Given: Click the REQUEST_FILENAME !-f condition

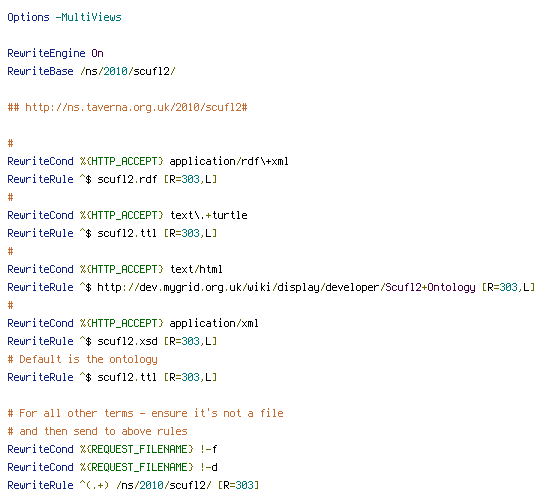Looking at the screenshot, I should tap(148, 449).
